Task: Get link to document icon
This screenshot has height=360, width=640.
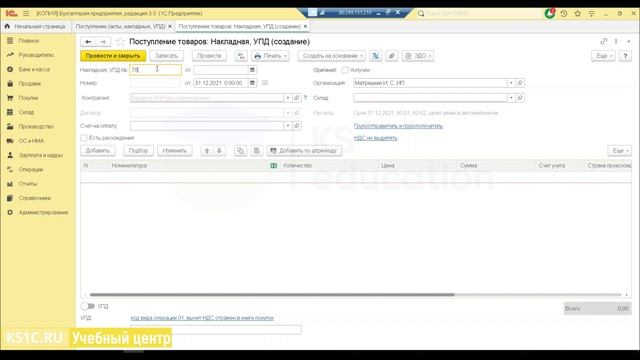Action: (604, 41)
